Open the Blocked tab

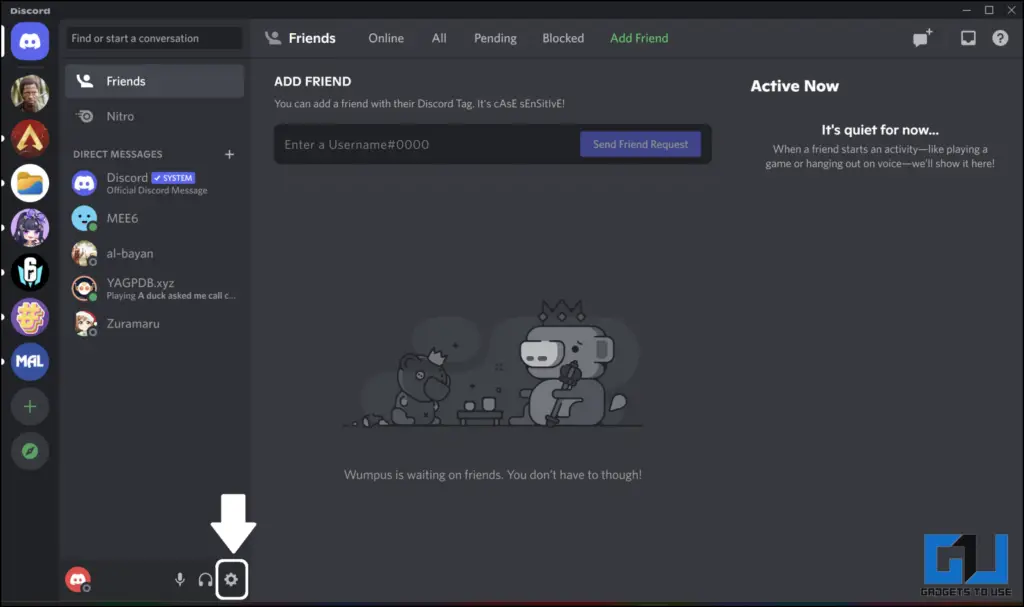coord(562,37)
